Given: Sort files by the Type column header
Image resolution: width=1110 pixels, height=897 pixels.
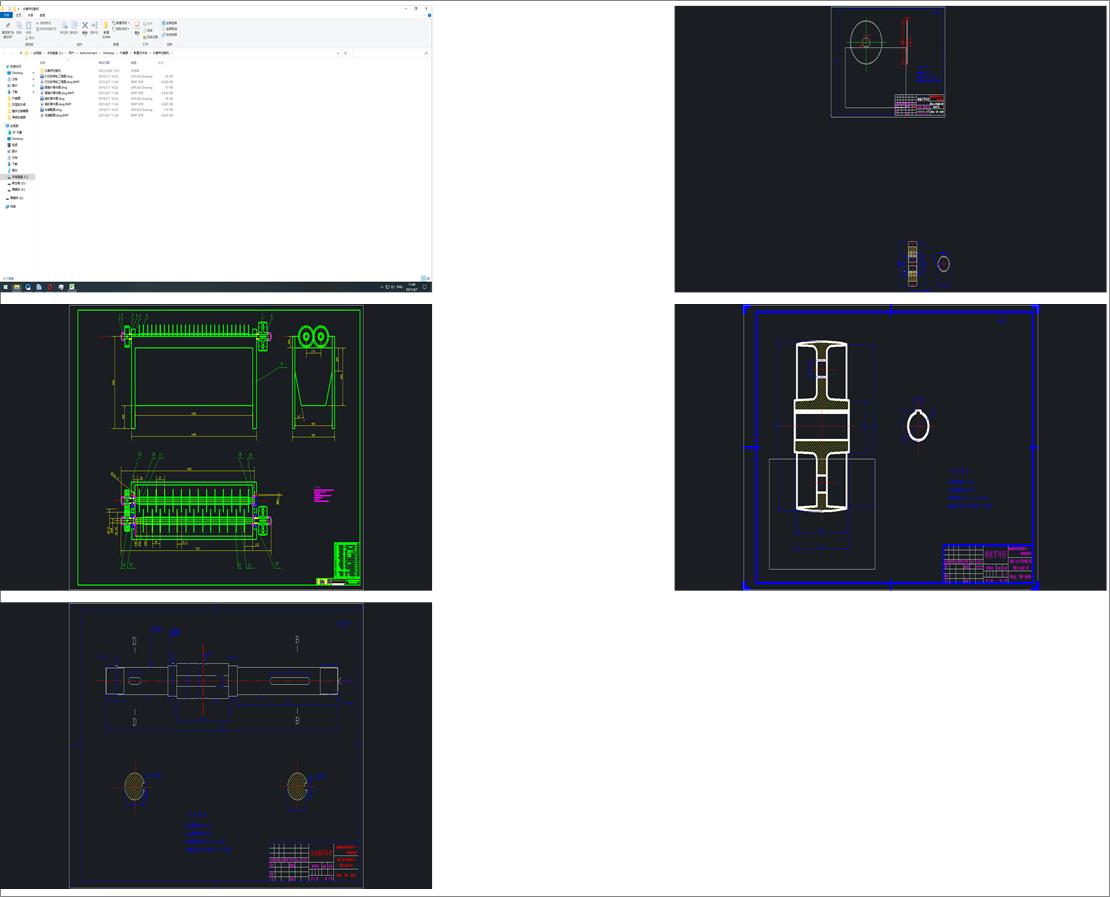Looking at the screenshot, I should click(x=134, y=62).
